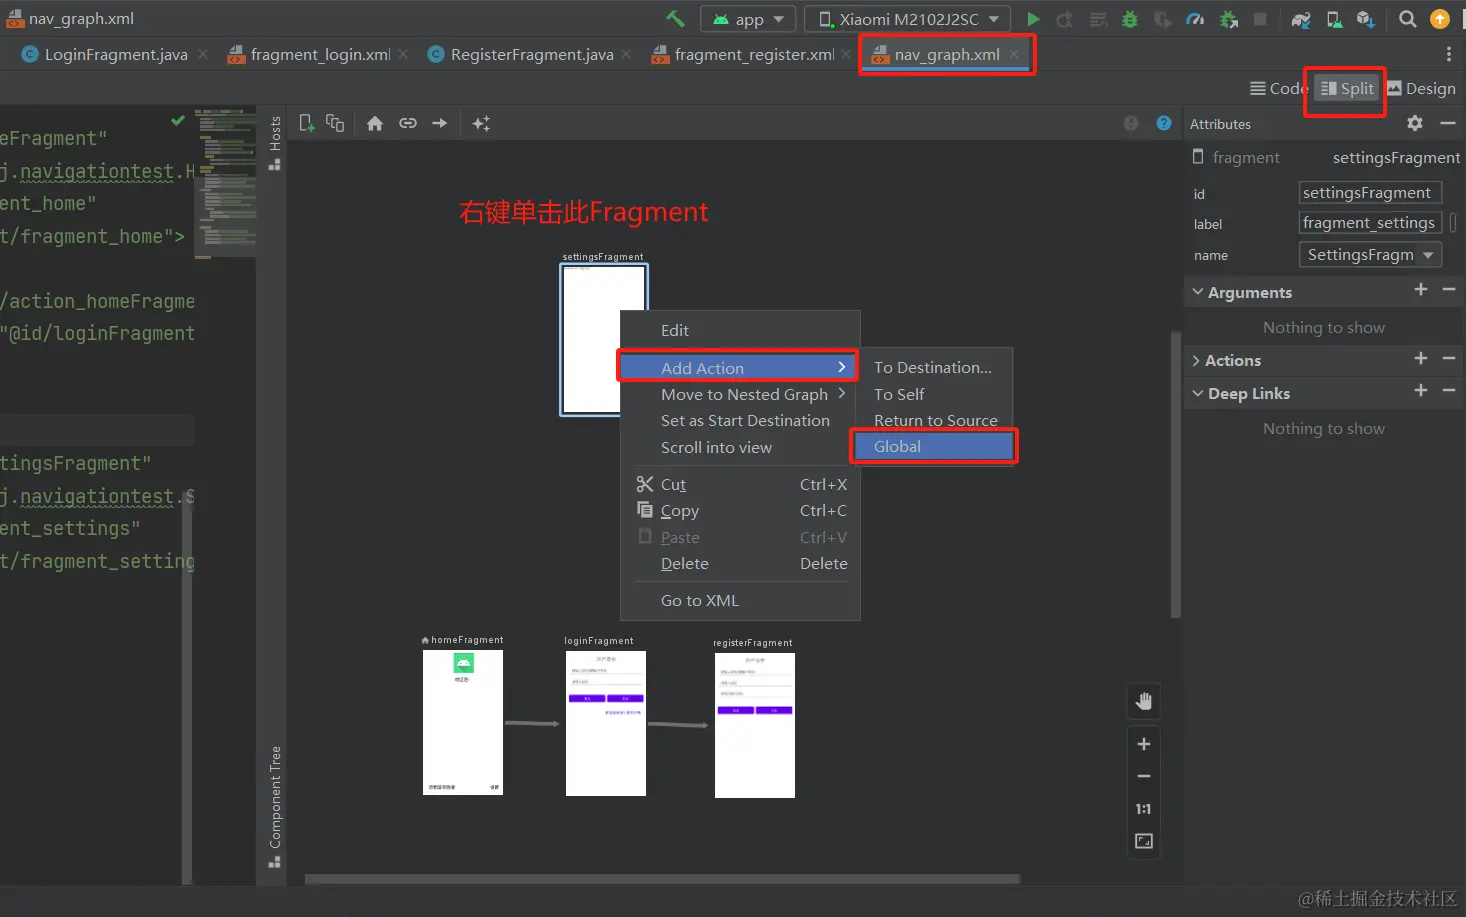
Task: Zoom in on the navigation graph
Action: (1144, 744)
